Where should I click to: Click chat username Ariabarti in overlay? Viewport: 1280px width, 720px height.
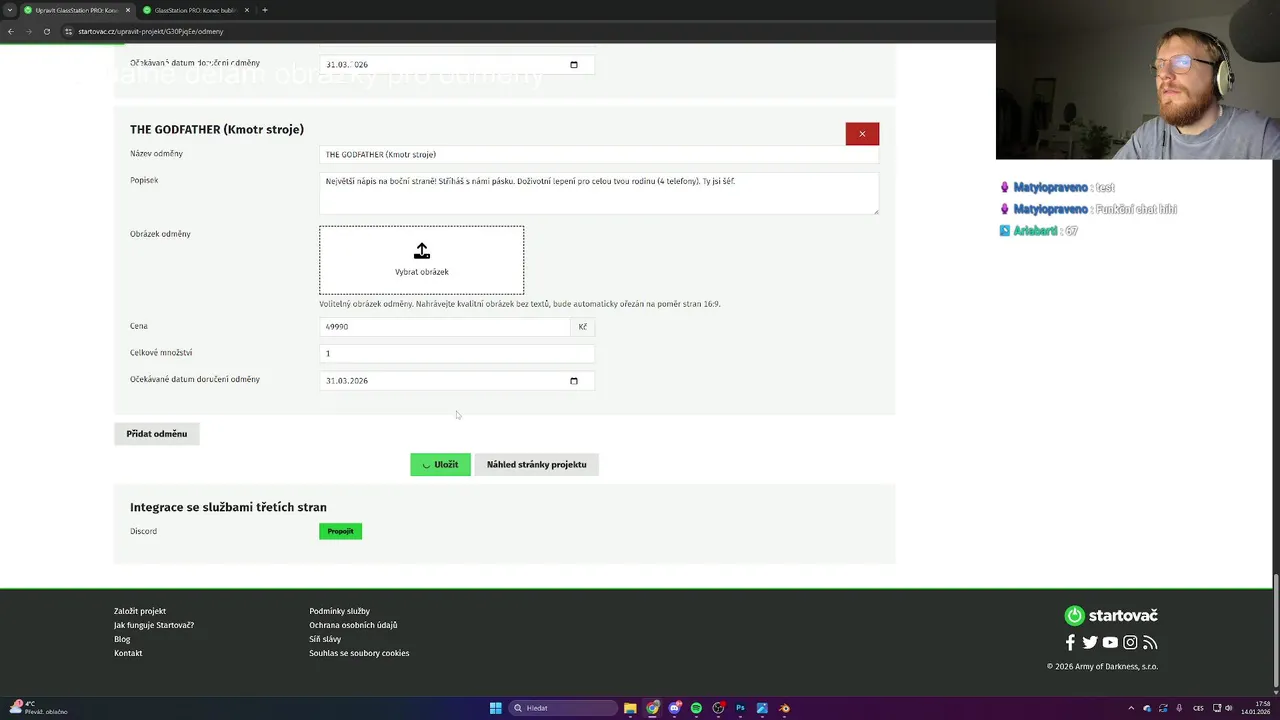click(1035, 231)
